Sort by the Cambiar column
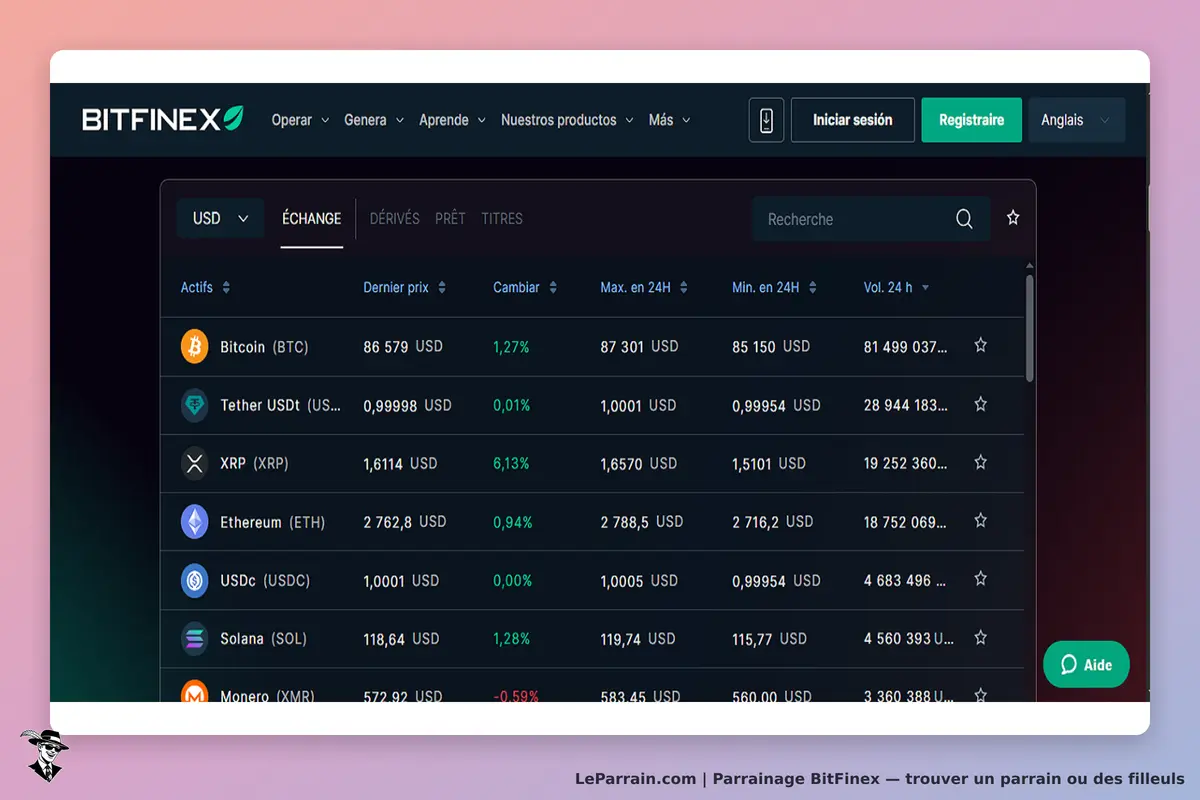Viewport: 1200px width, 800px height. click(525, 287)
